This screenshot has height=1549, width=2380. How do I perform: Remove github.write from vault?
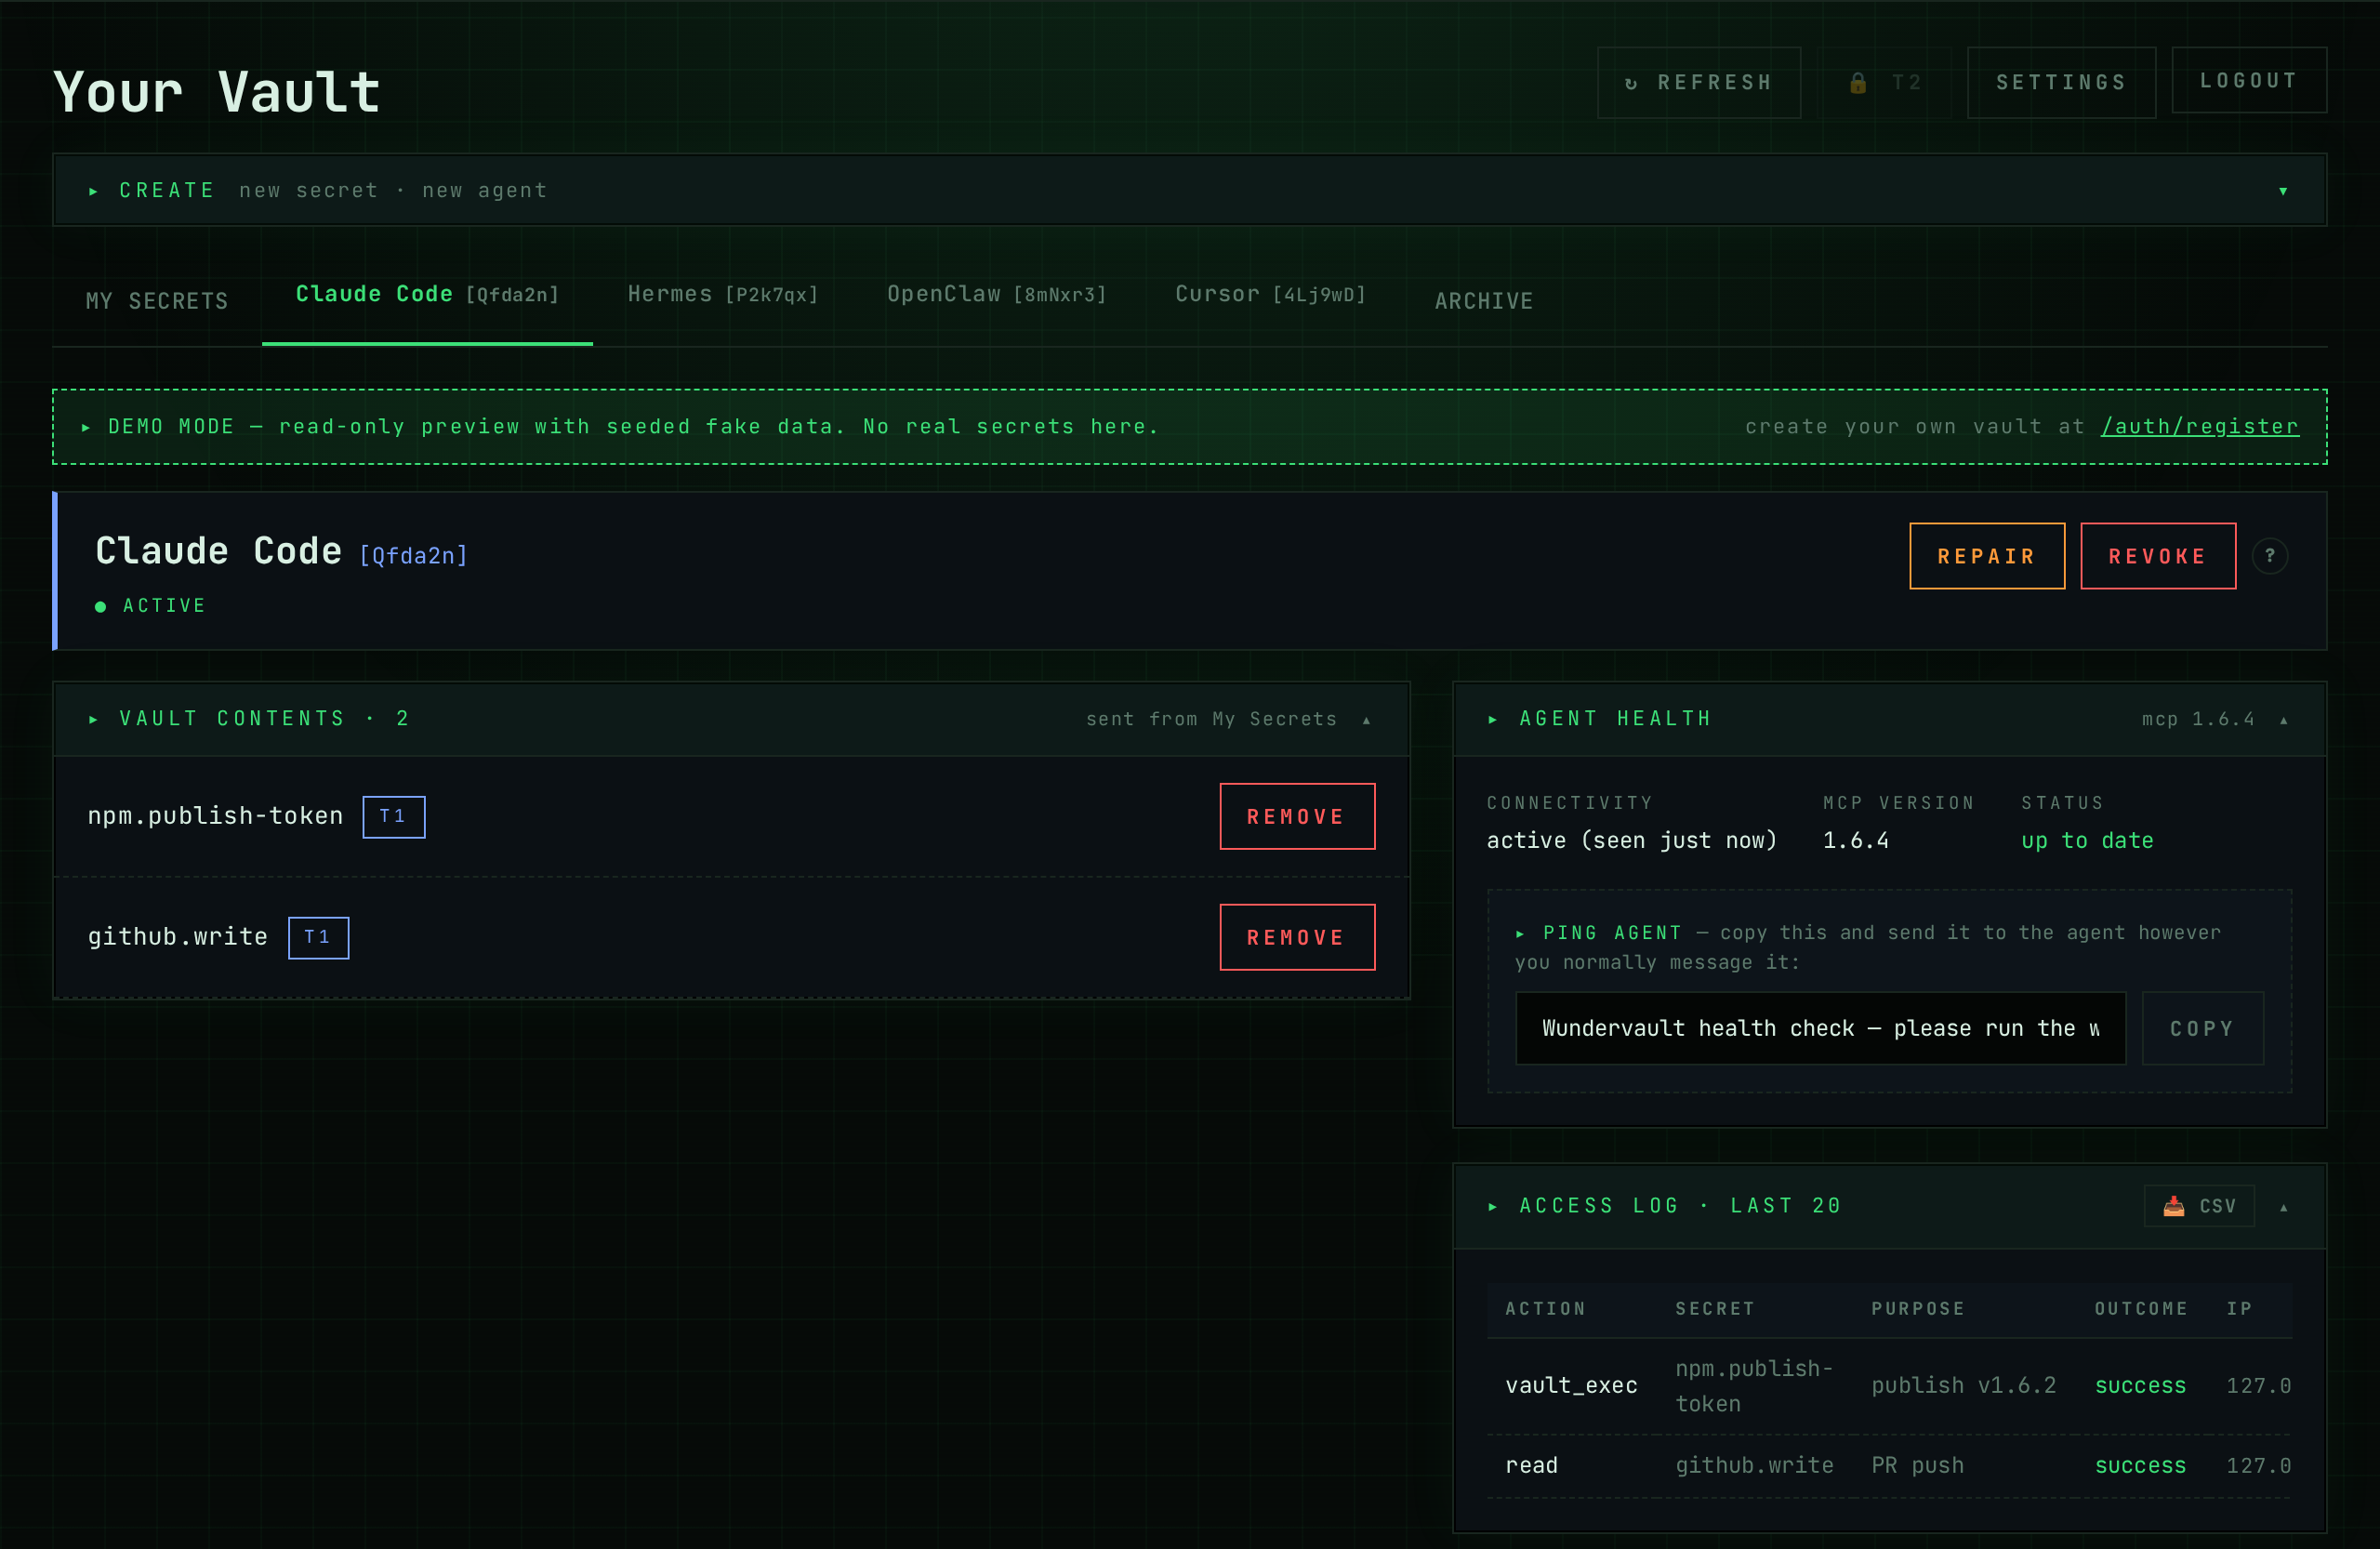[x=1296, y=937]
